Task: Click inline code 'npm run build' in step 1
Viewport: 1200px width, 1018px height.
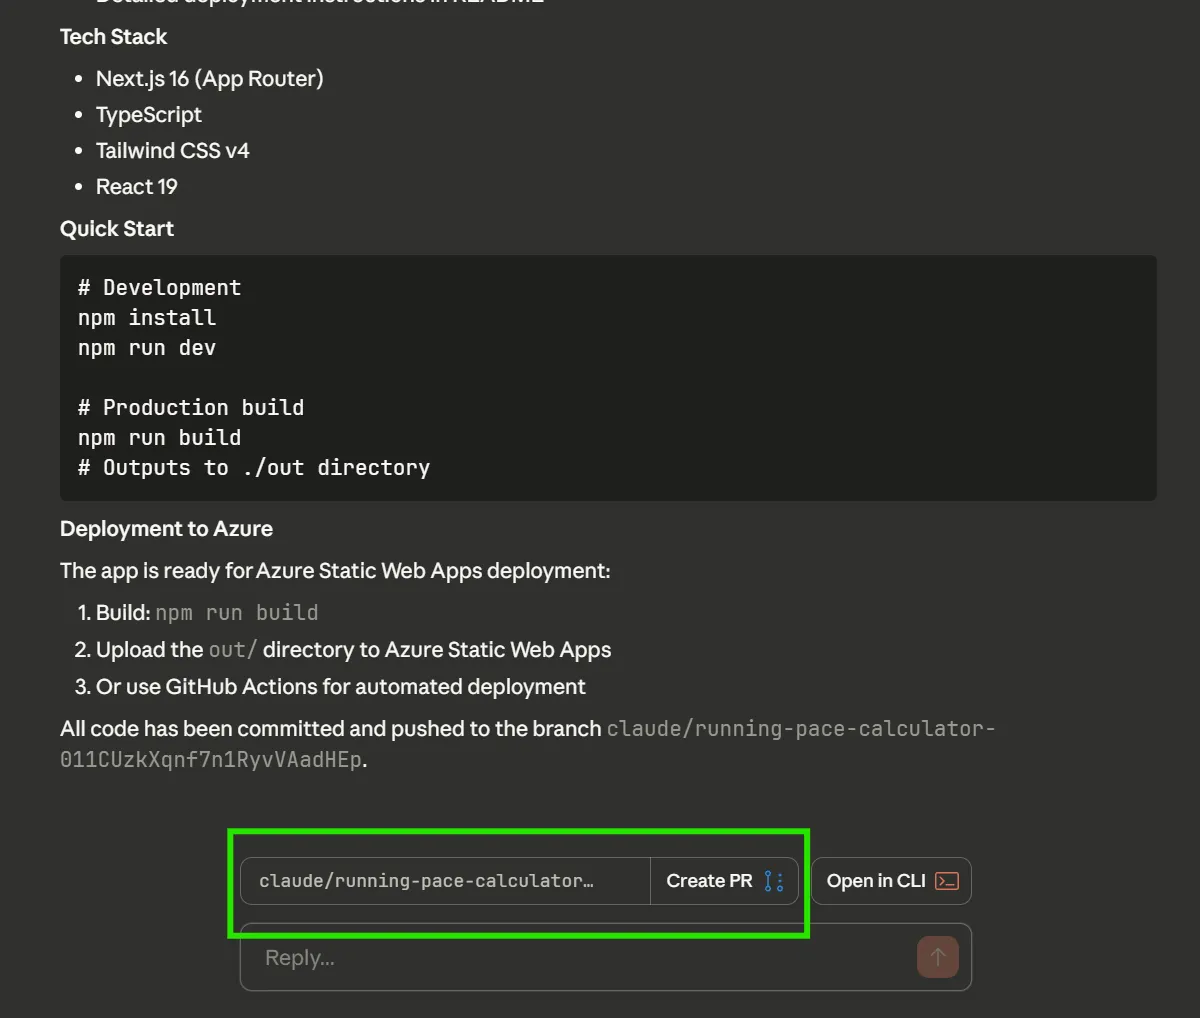Action: 237,613
